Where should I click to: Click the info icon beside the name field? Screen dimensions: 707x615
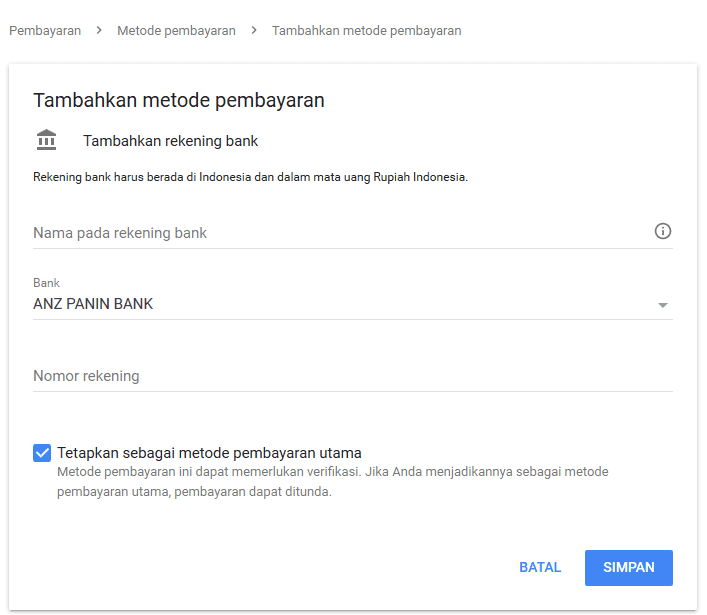pyautogui.click(x=662, y=231)
